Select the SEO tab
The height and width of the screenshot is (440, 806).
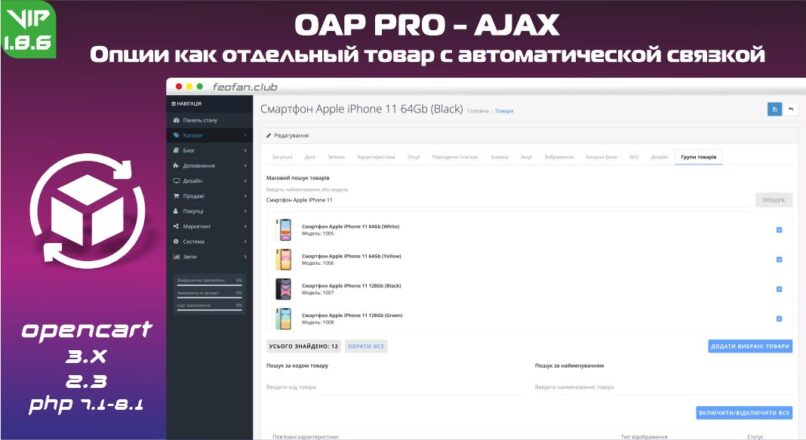[634, 157]
